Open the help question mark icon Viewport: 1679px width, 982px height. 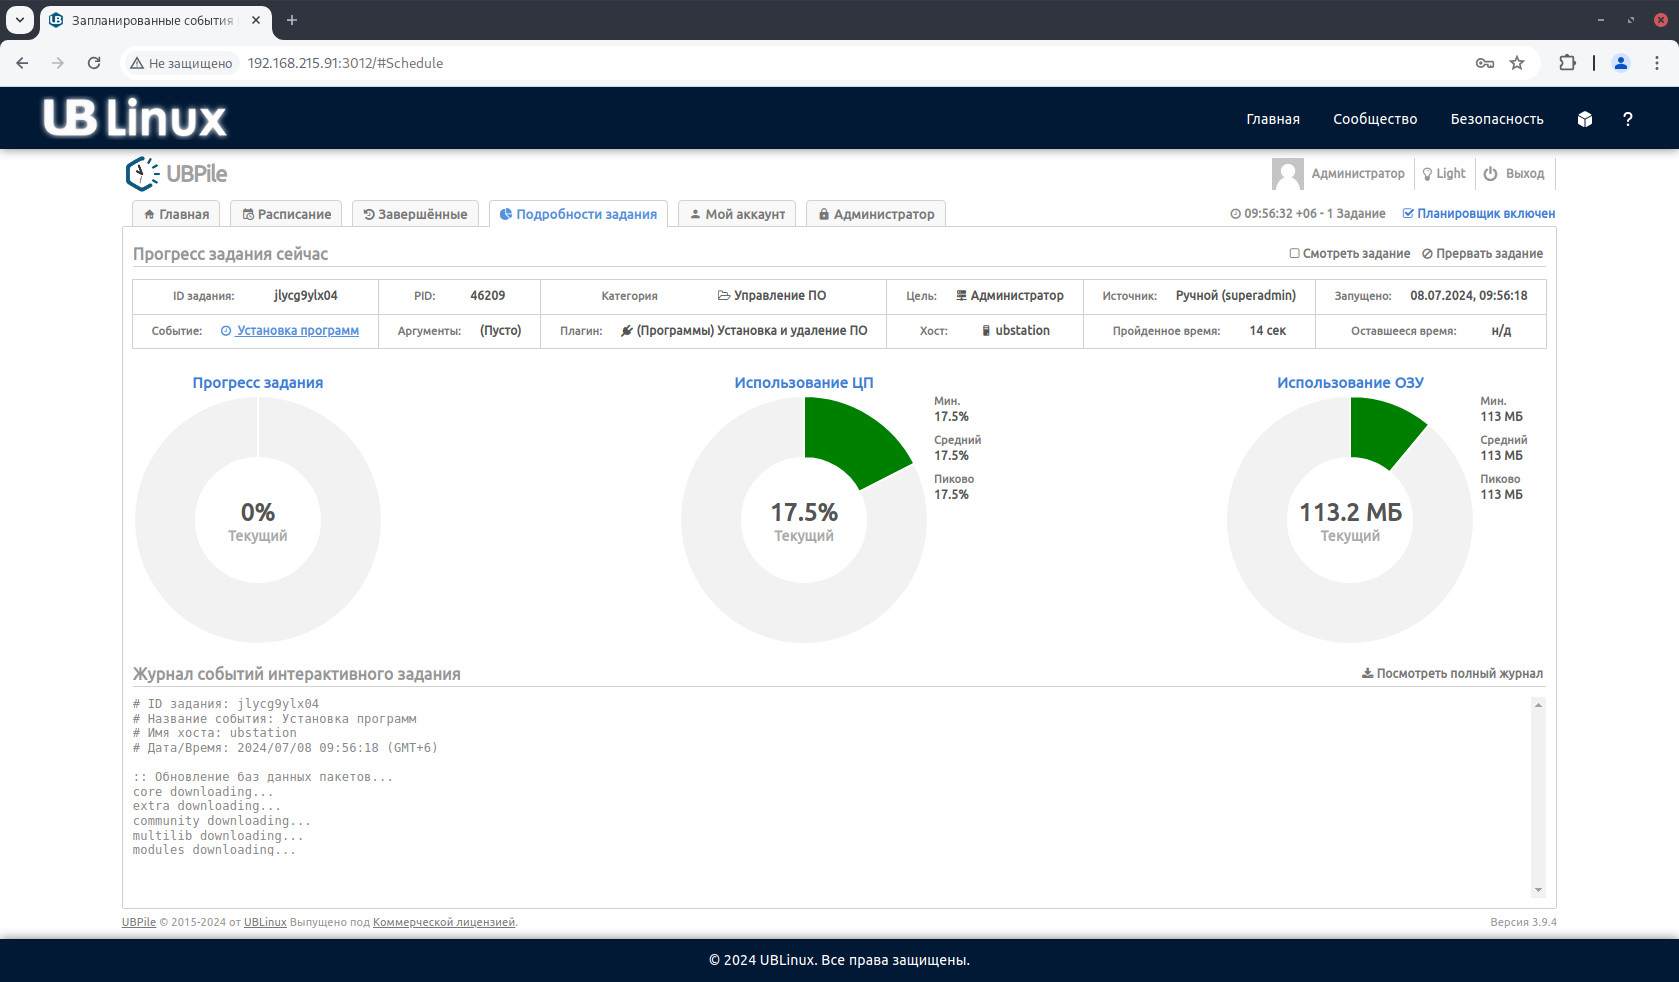click(1627, 119)
